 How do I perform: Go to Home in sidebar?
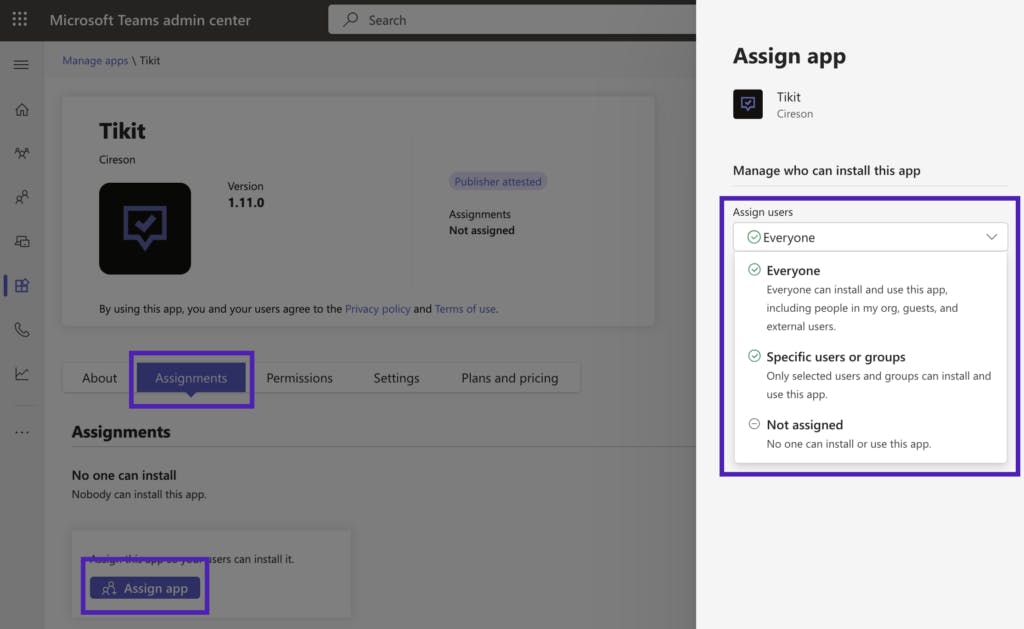click(22, 110)
